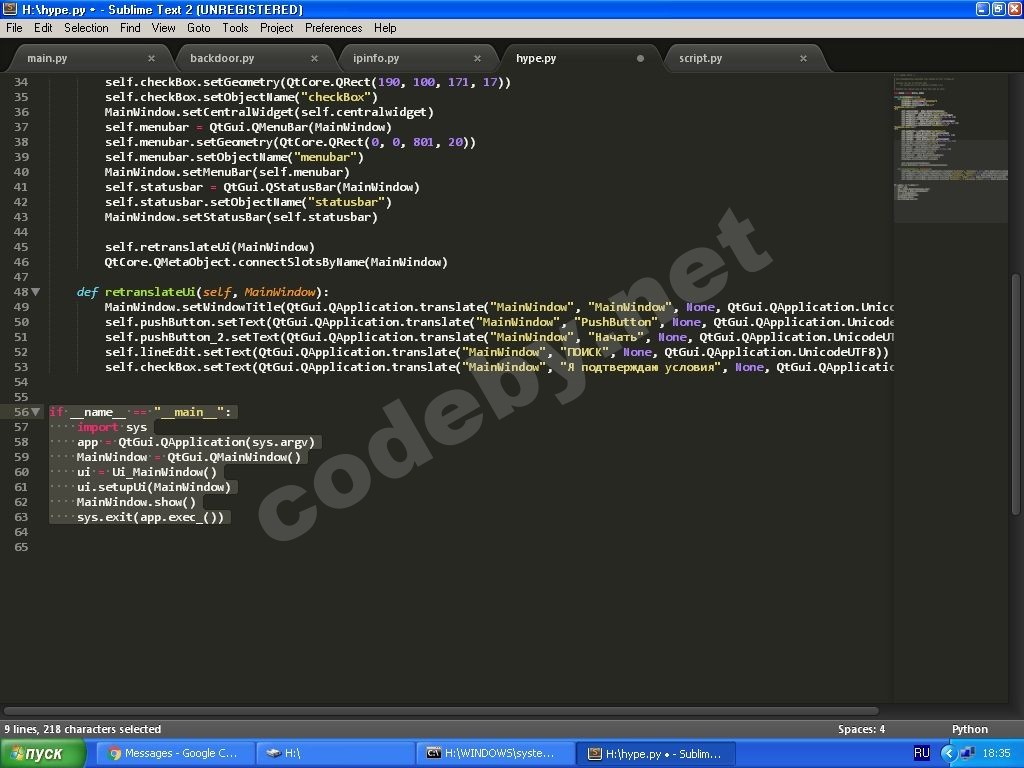This screenshot has height=768, width=1024.
Task: Close the backdoor.py tab
Action: [314, 59]
